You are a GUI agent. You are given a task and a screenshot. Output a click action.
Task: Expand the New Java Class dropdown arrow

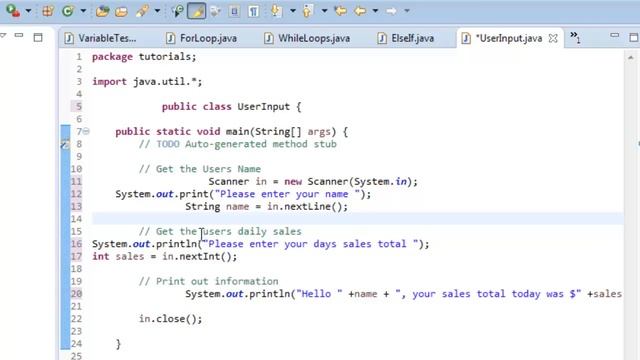pyautogui.click(x=83, y=11)
